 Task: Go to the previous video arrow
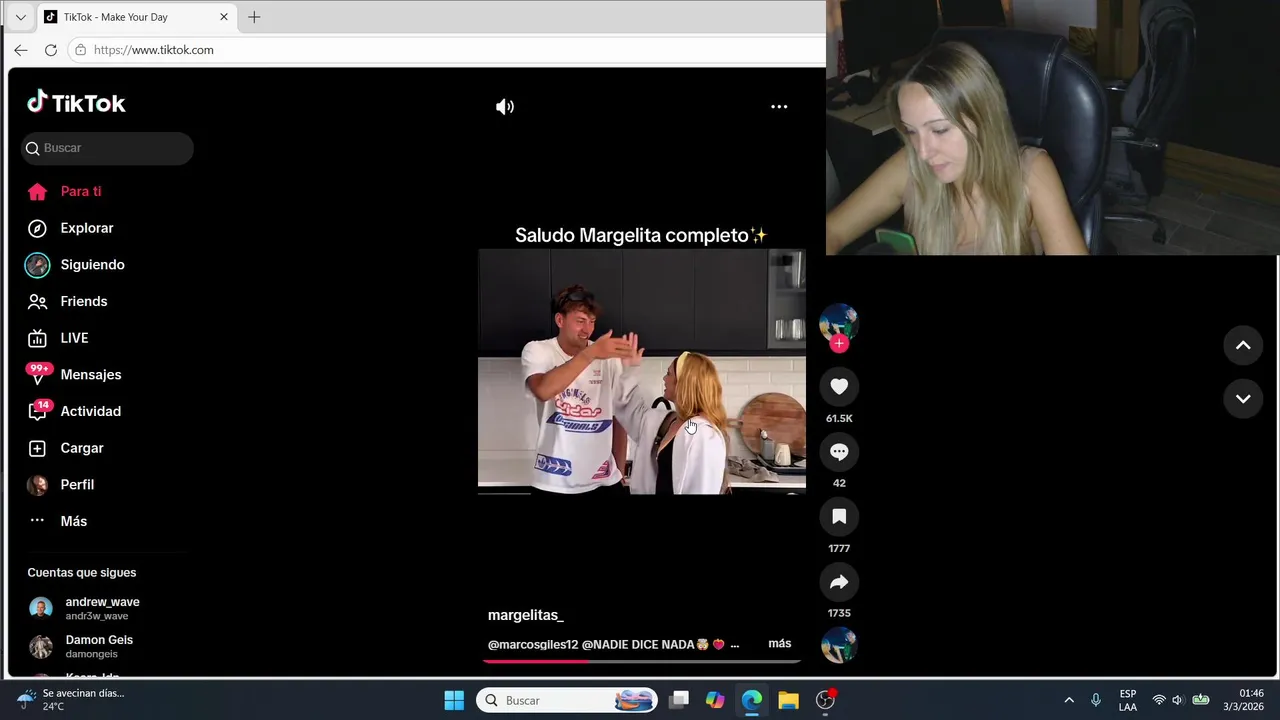pos(1243,345)
